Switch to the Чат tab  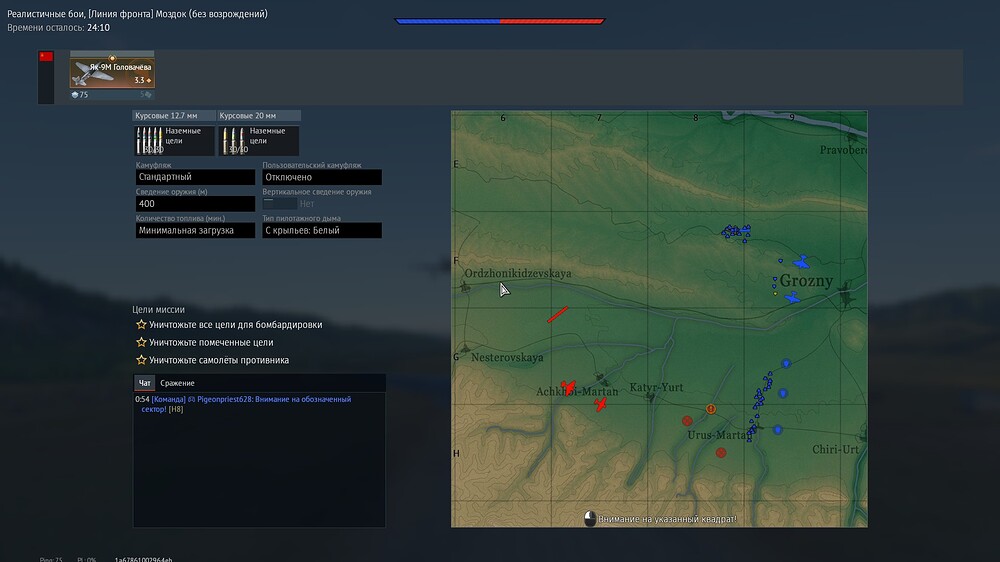click(145, 383)
